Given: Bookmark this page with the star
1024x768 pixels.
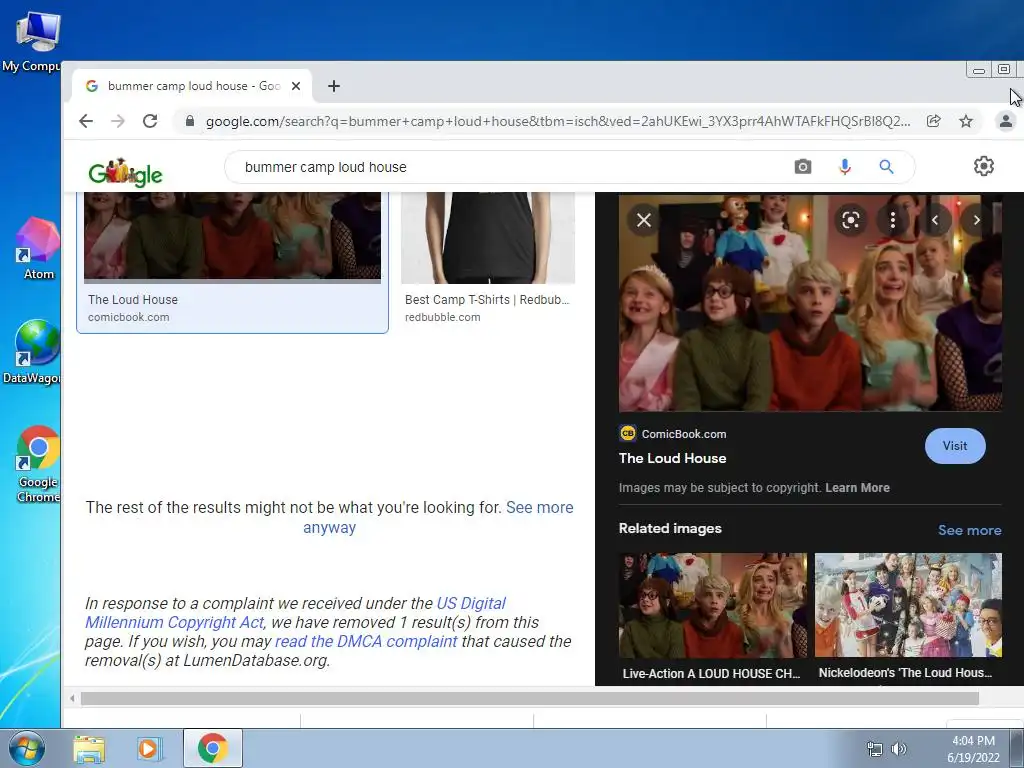Looking at the screenshot, I should coord(966,121).
